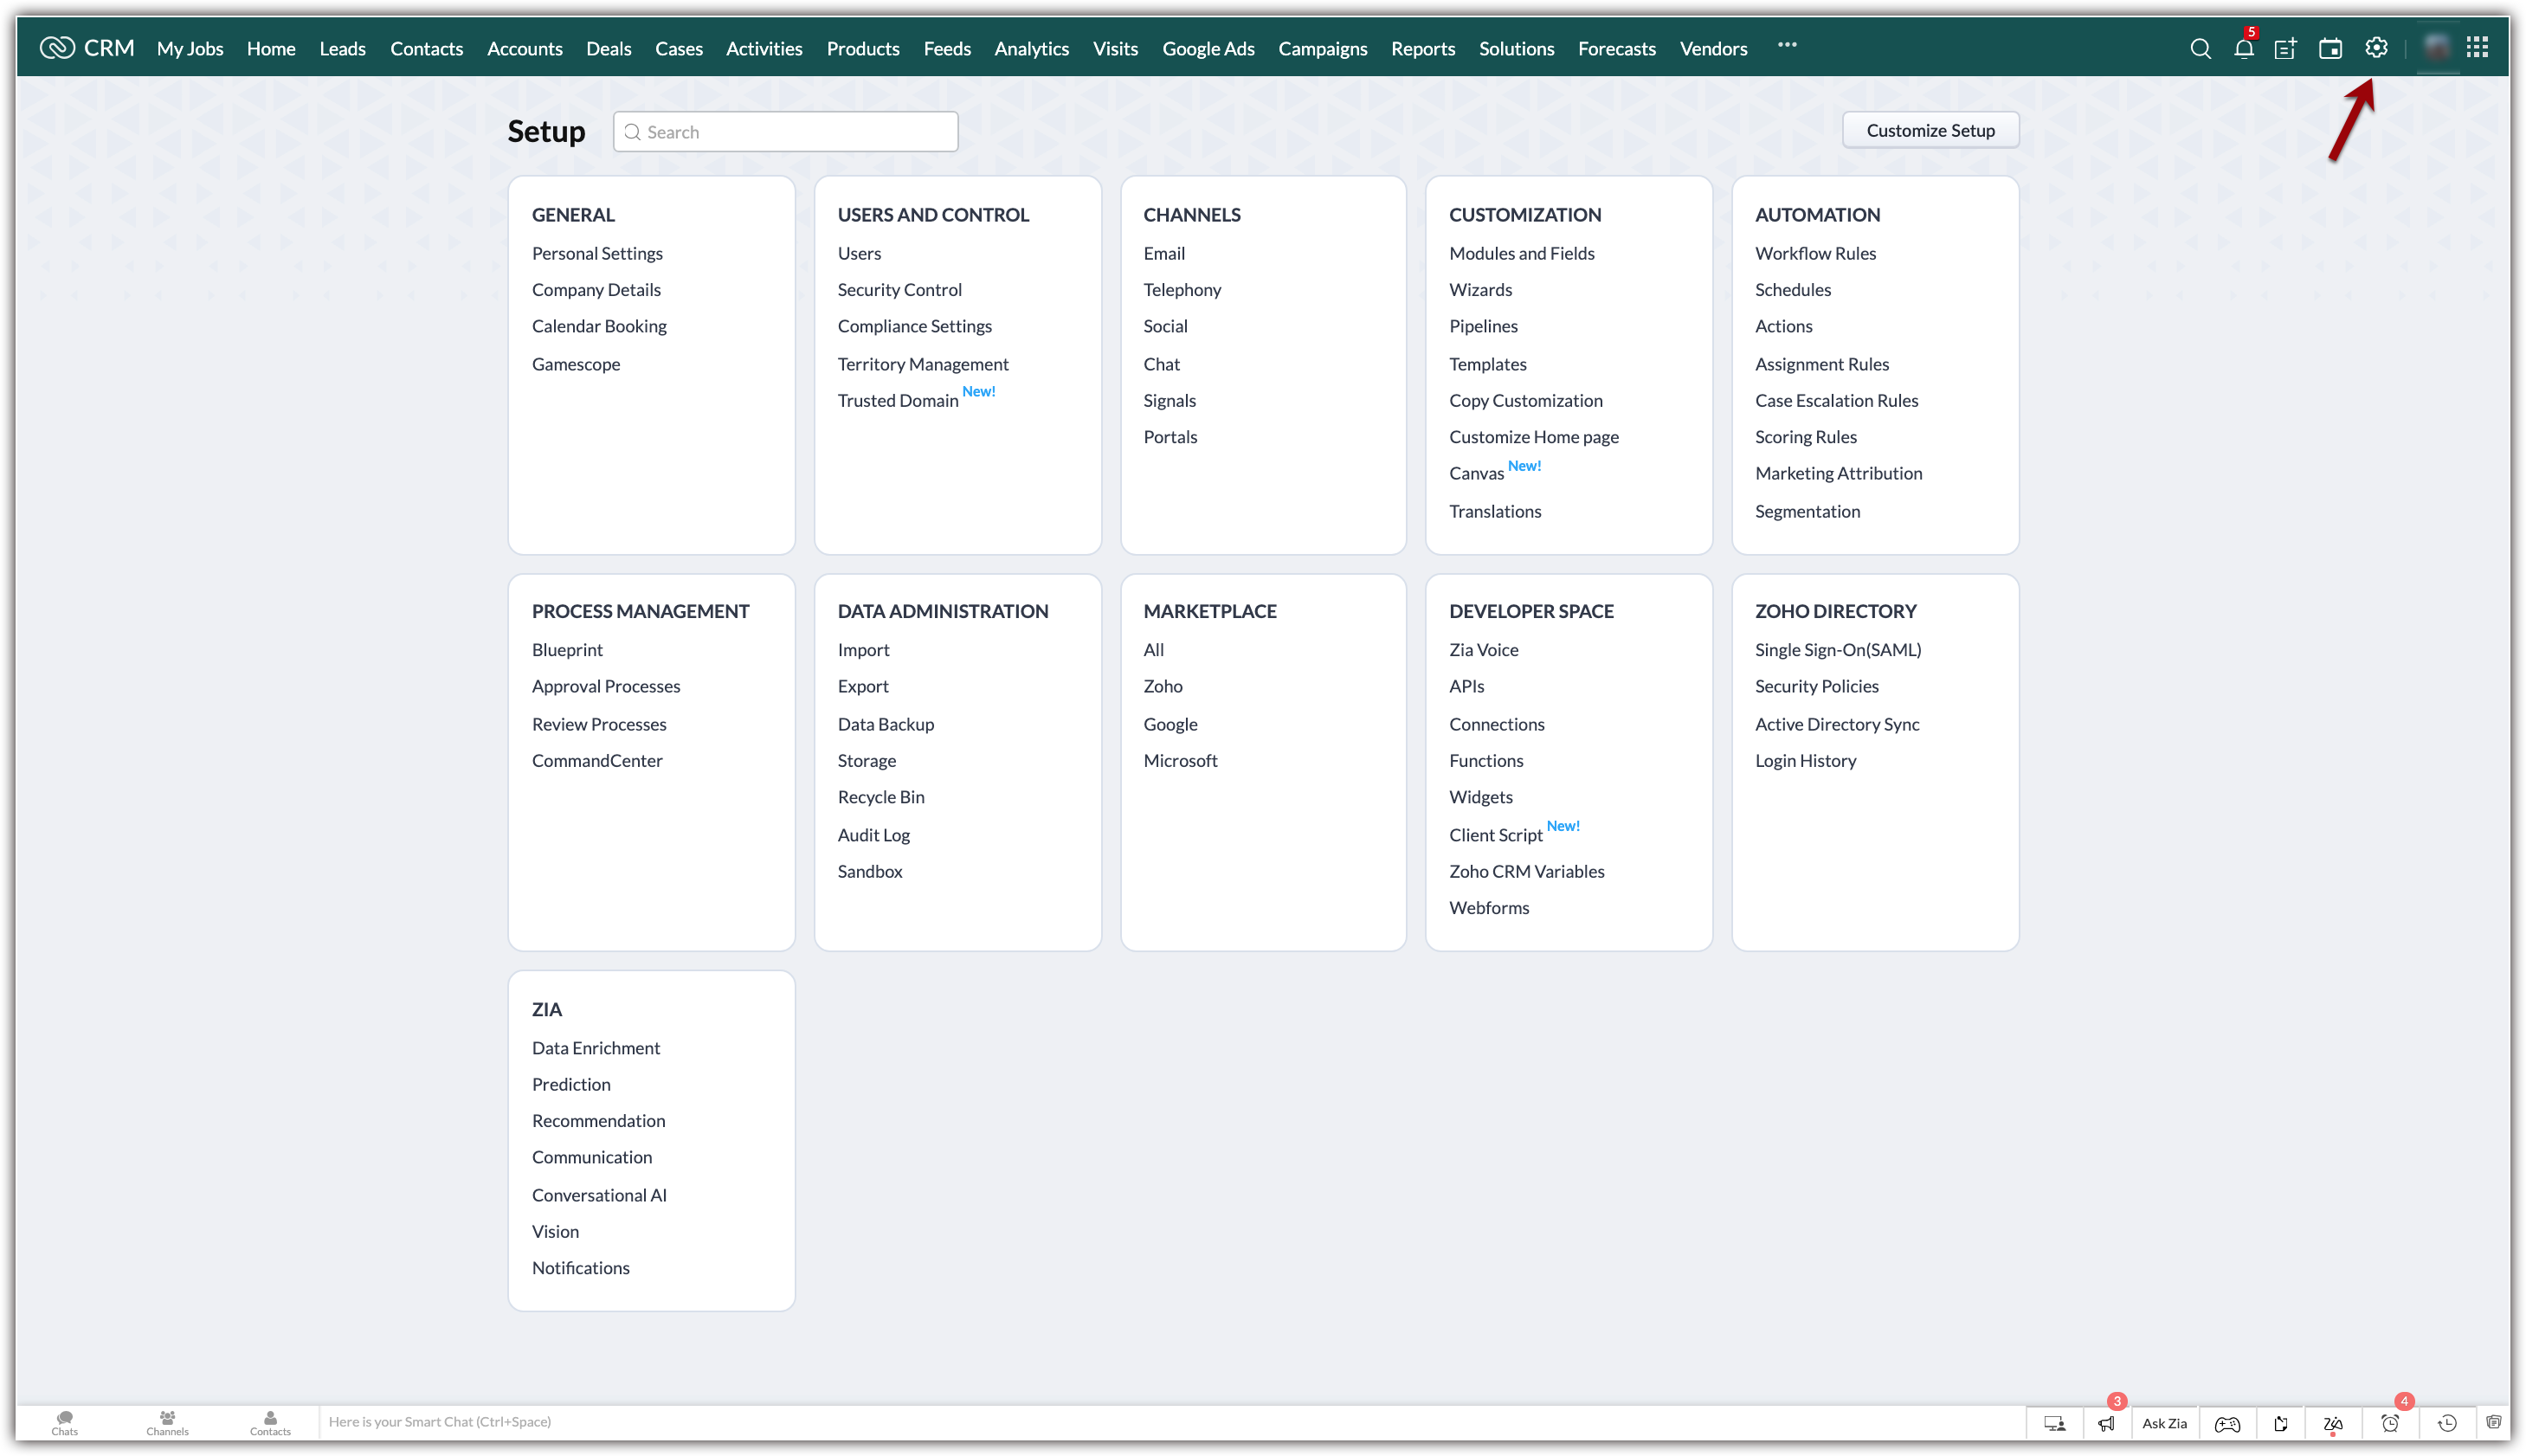The width and height of the screenshot is (2526, 1456).
Task: Click the grid/apps launcher icon
Action: pyautogui.click(x=2479, y=48)
